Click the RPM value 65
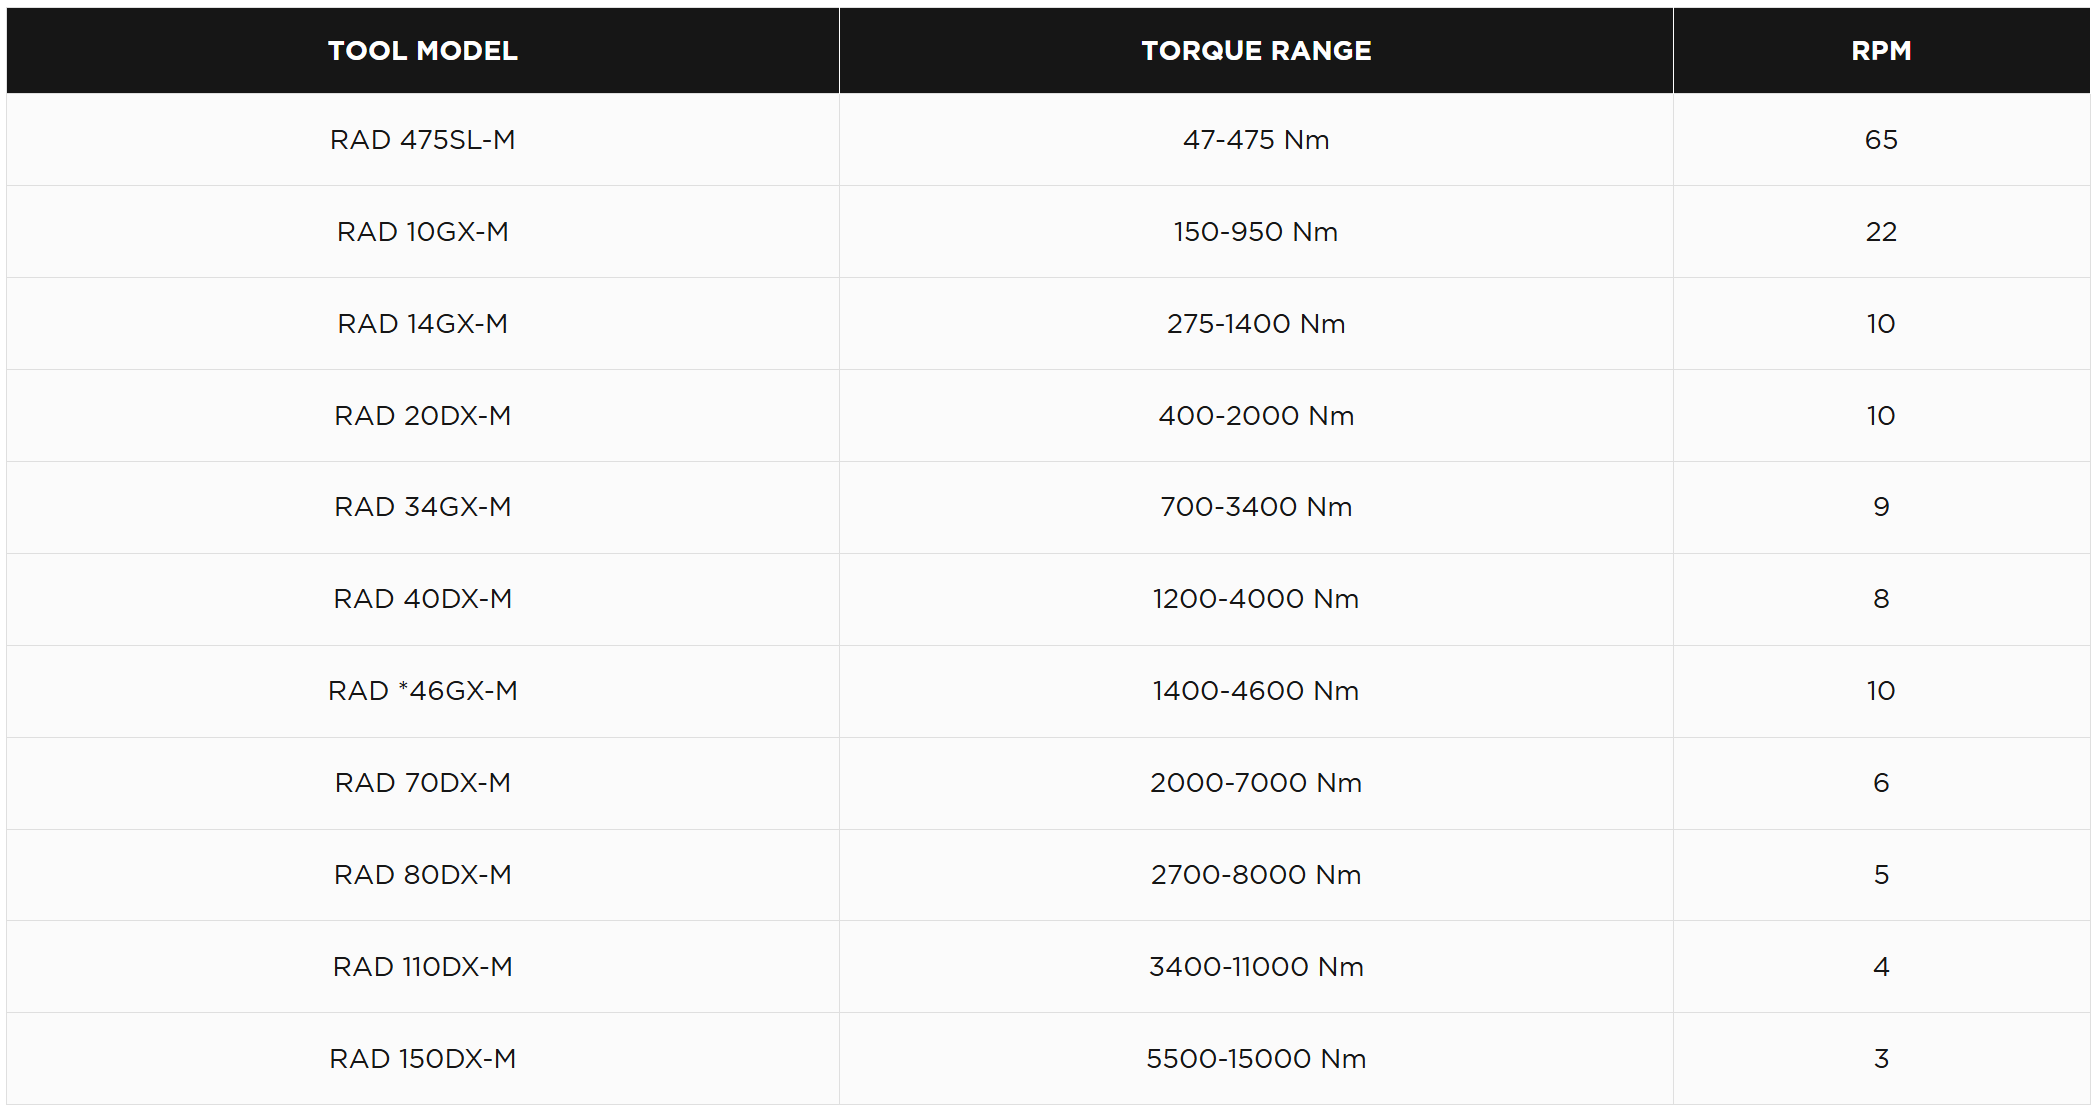The image size is (2100, 1116). click(x=1881, y=140)
